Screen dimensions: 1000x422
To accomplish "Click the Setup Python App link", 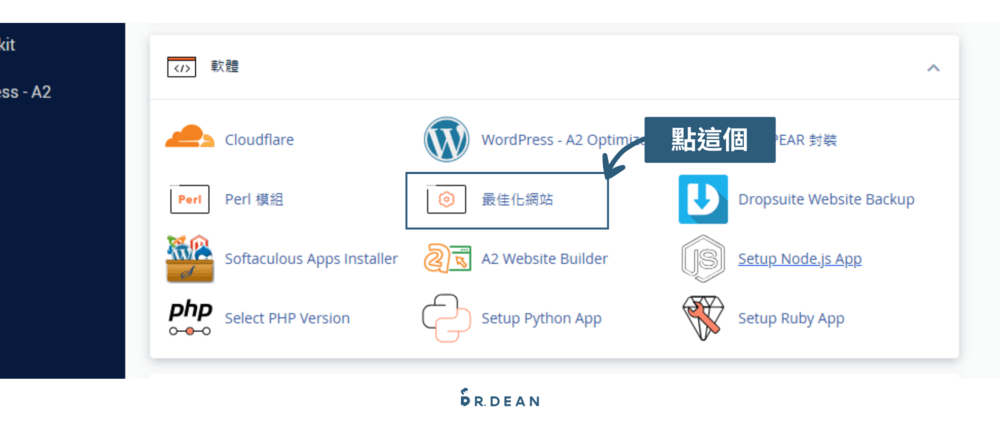I will [x=541, y=318].
